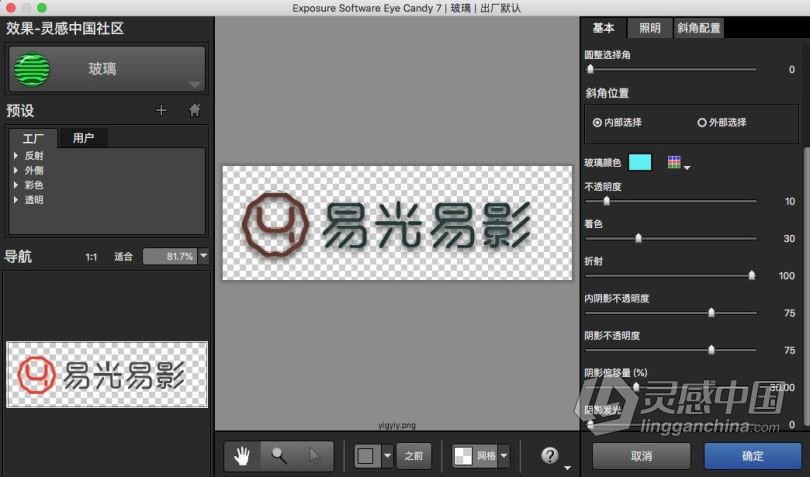Open the palette dropdown arrow
Viewport: 810px width, 477px height.
pyautogui.click(x=687, y=167)
